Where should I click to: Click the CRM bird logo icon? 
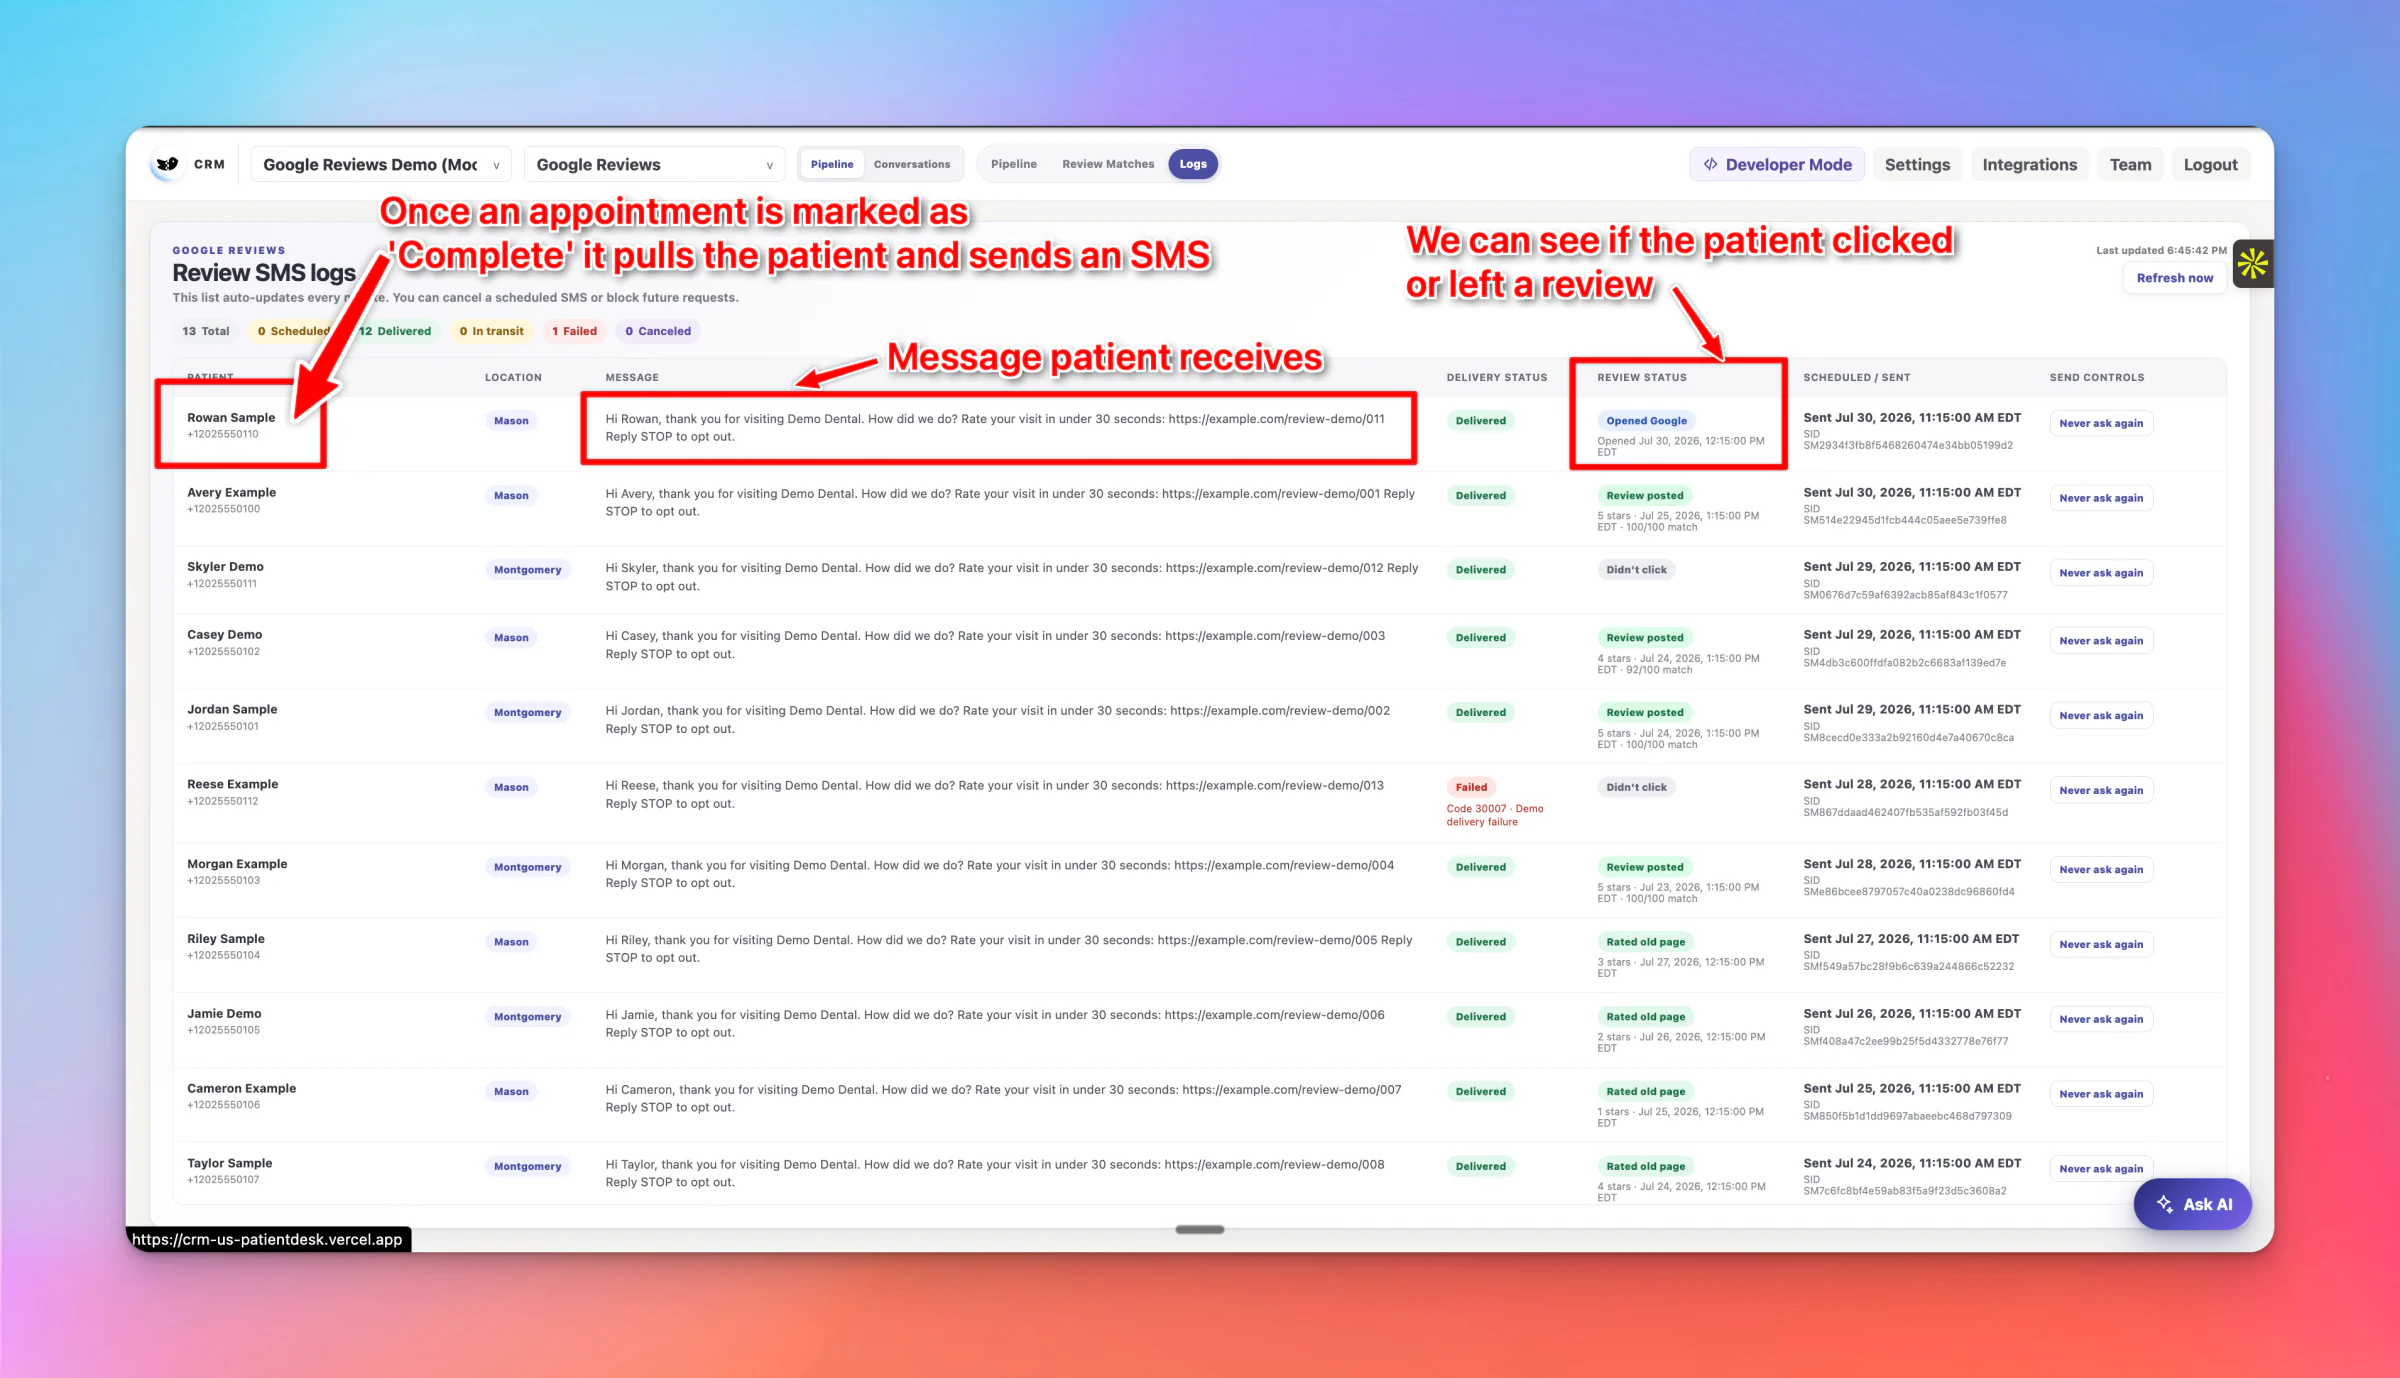pyautogui.click(x=167, y=164)
